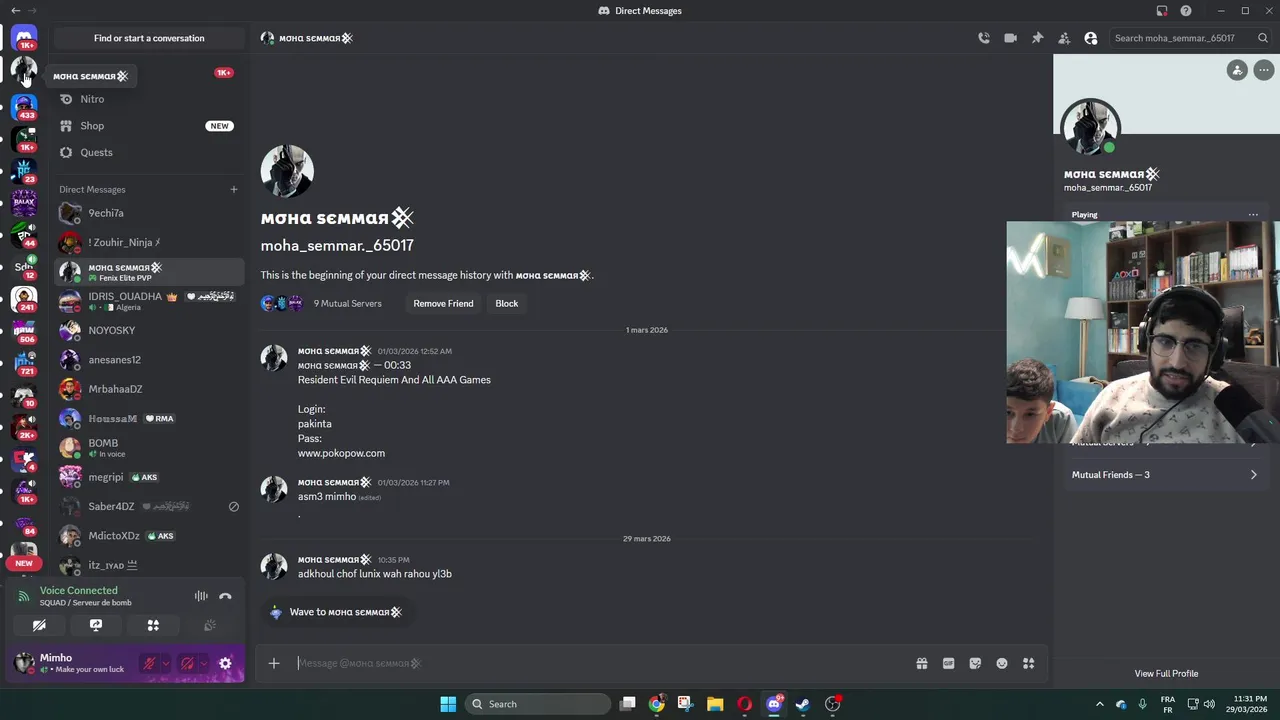Open noise suppression waveform icon
Screen dimensions: 1280x720
[x=201, y=596]
